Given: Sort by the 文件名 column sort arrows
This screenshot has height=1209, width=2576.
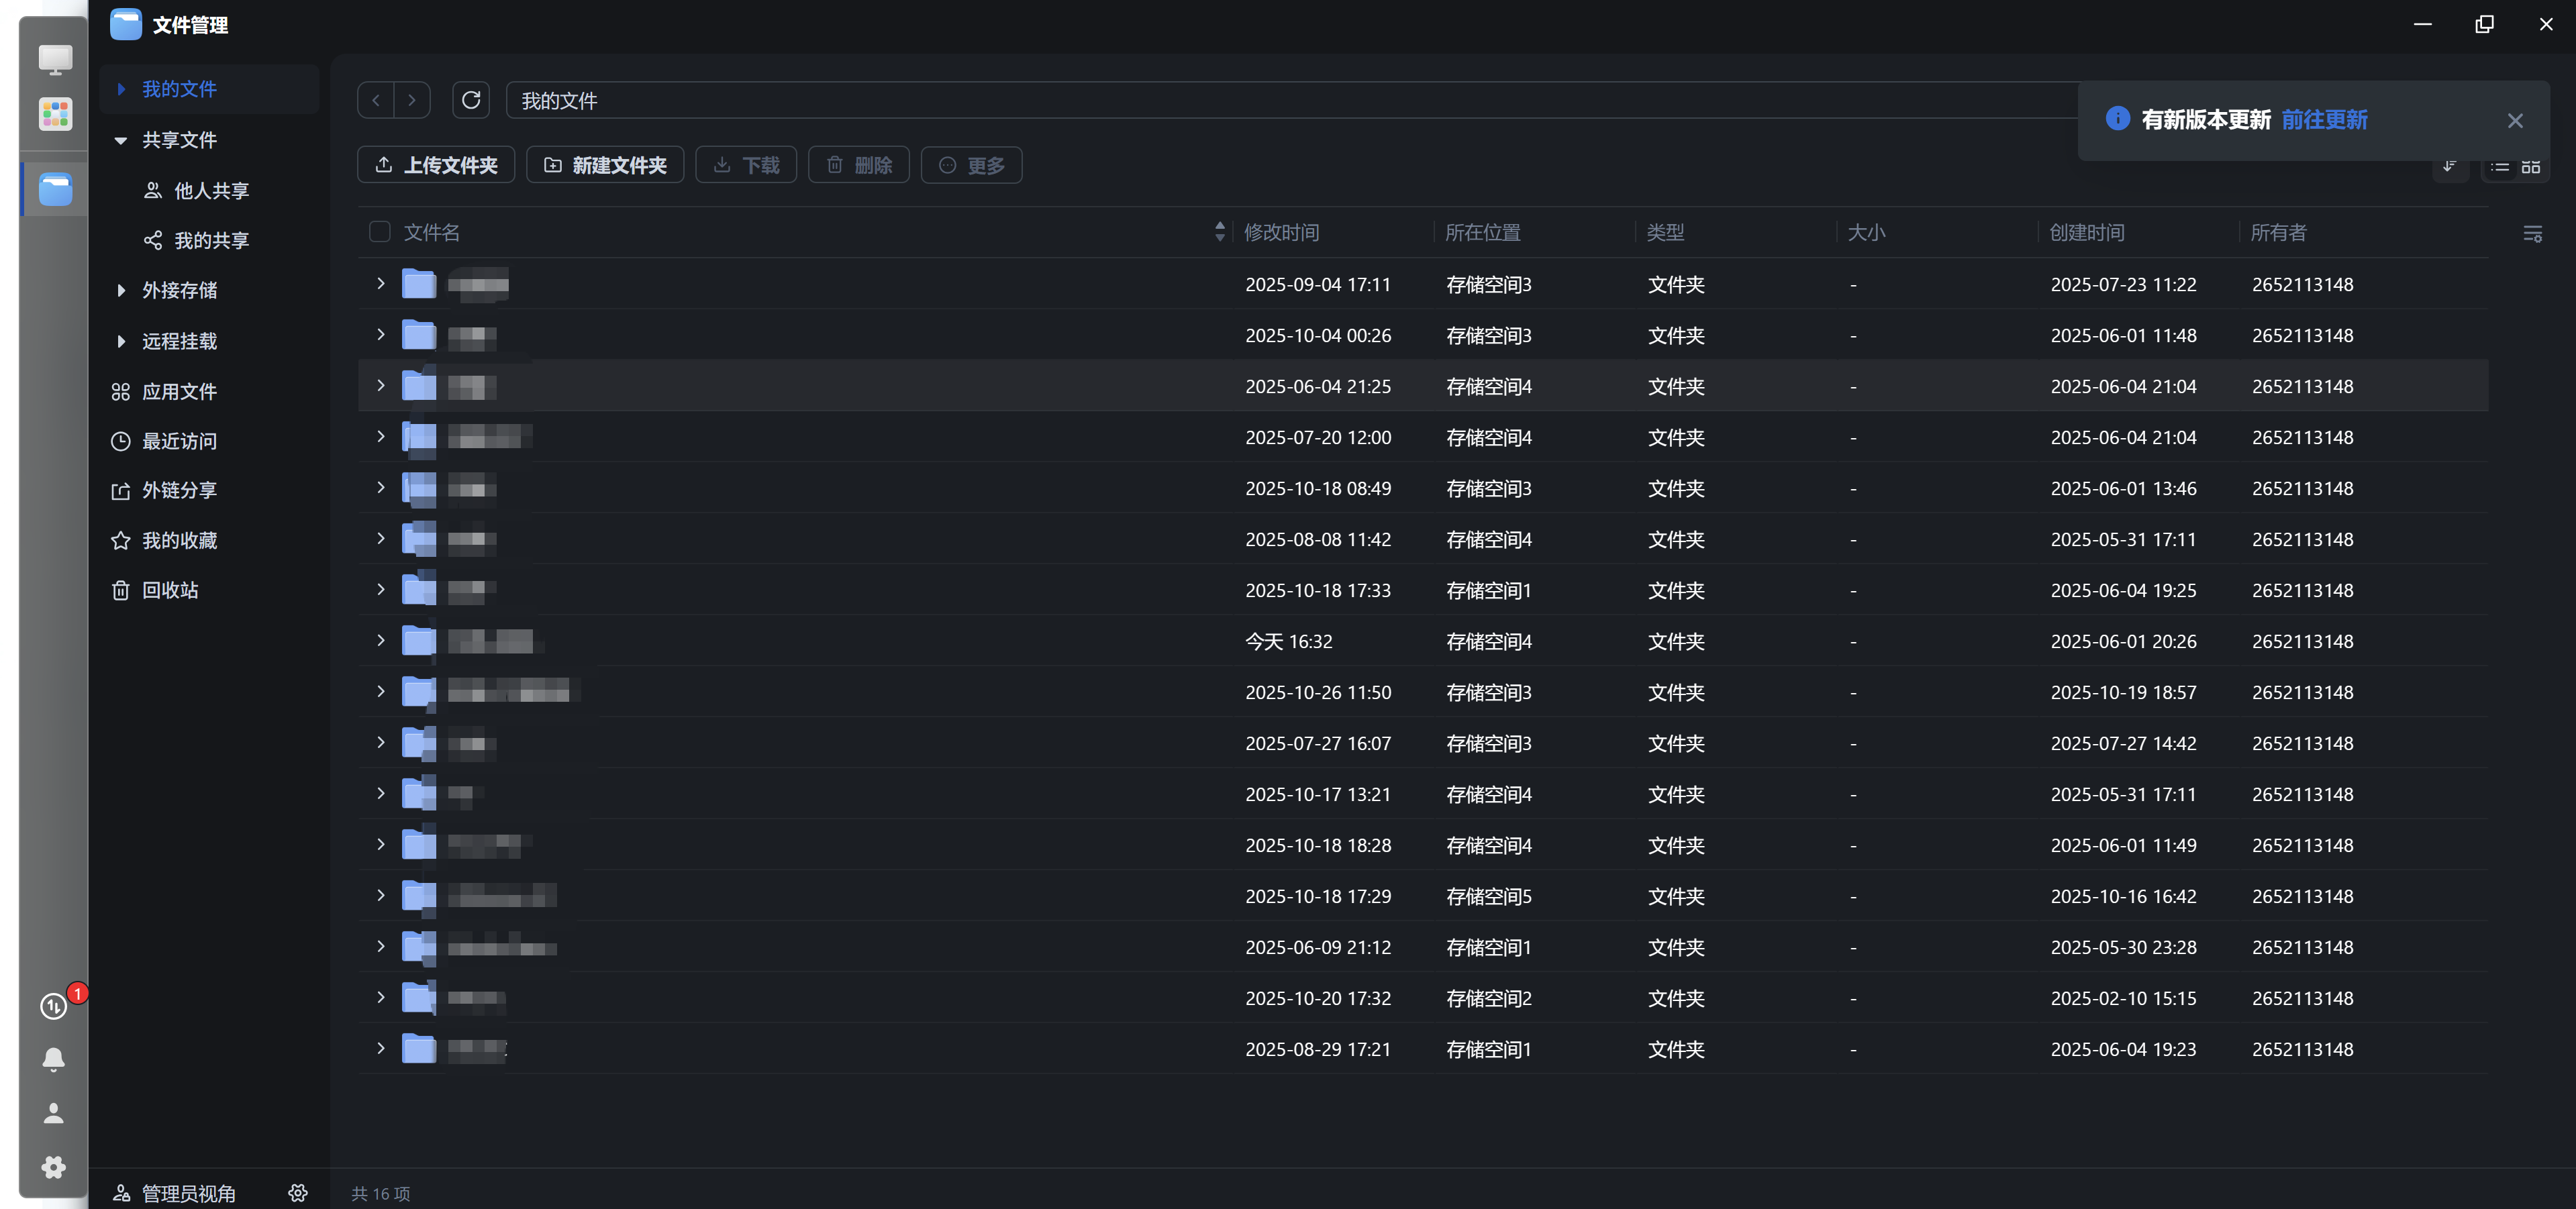Looking at the screenshot, I should 1219,232.
